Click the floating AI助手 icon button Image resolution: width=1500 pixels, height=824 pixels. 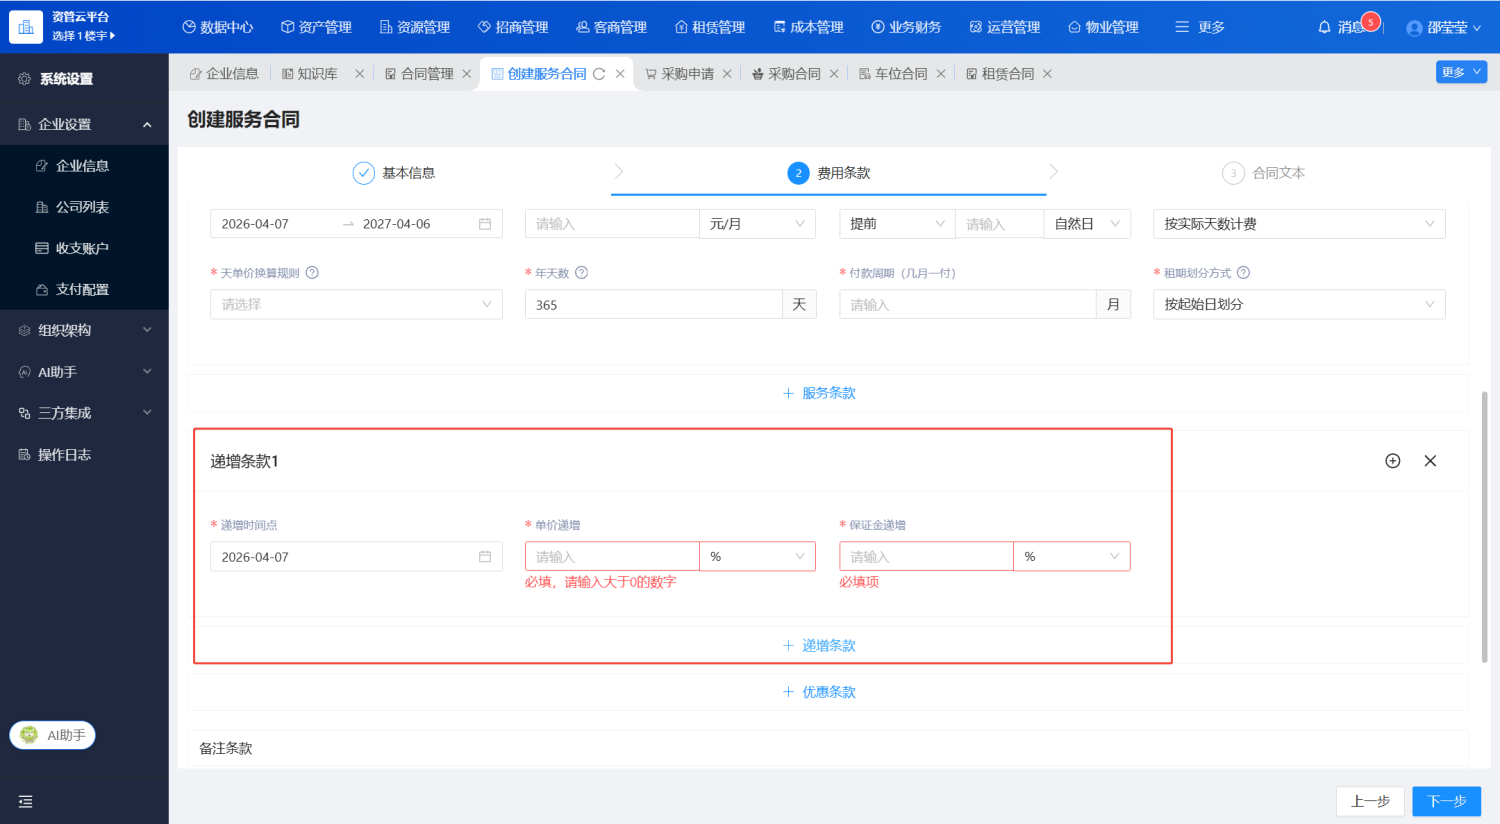(x=52, y=735)
